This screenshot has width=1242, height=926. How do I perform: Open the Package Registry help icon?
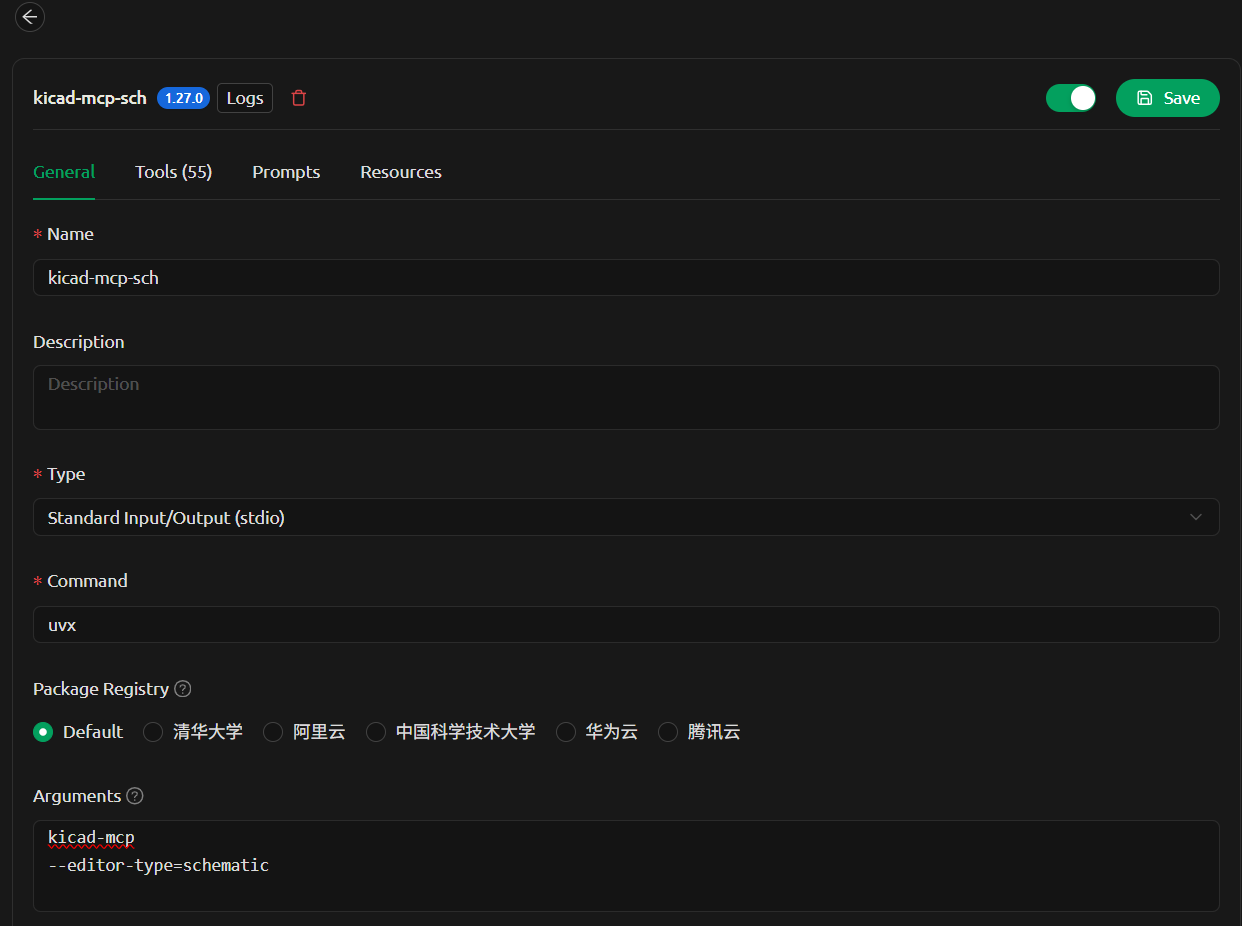182,689
